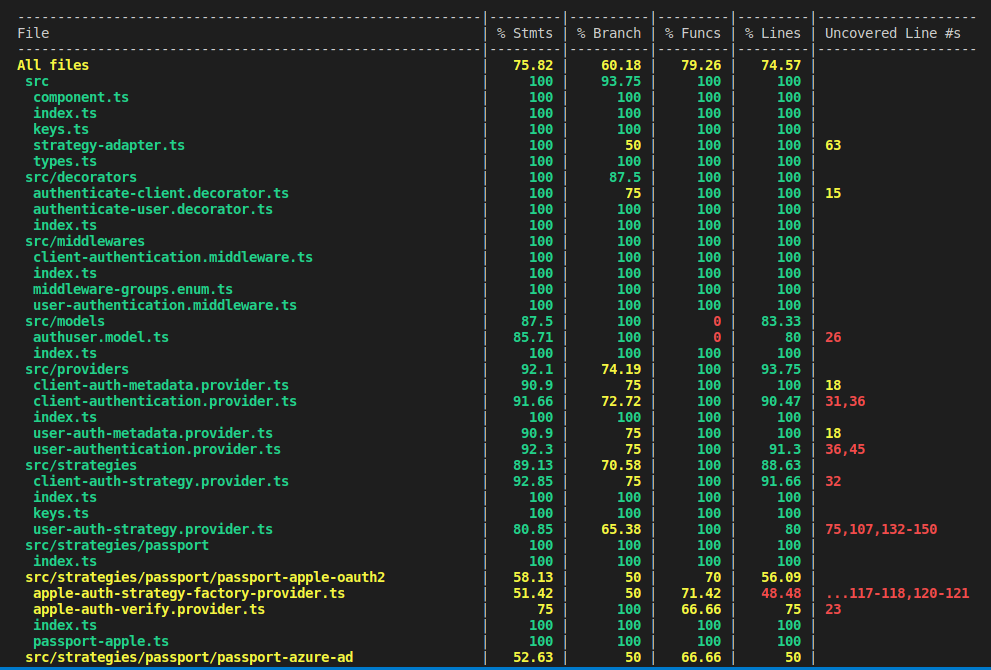Screen dimensions: 991x670
Task: Click uncovered line 32 for client-auth-strategy.provider.ts
Action: 833,482
